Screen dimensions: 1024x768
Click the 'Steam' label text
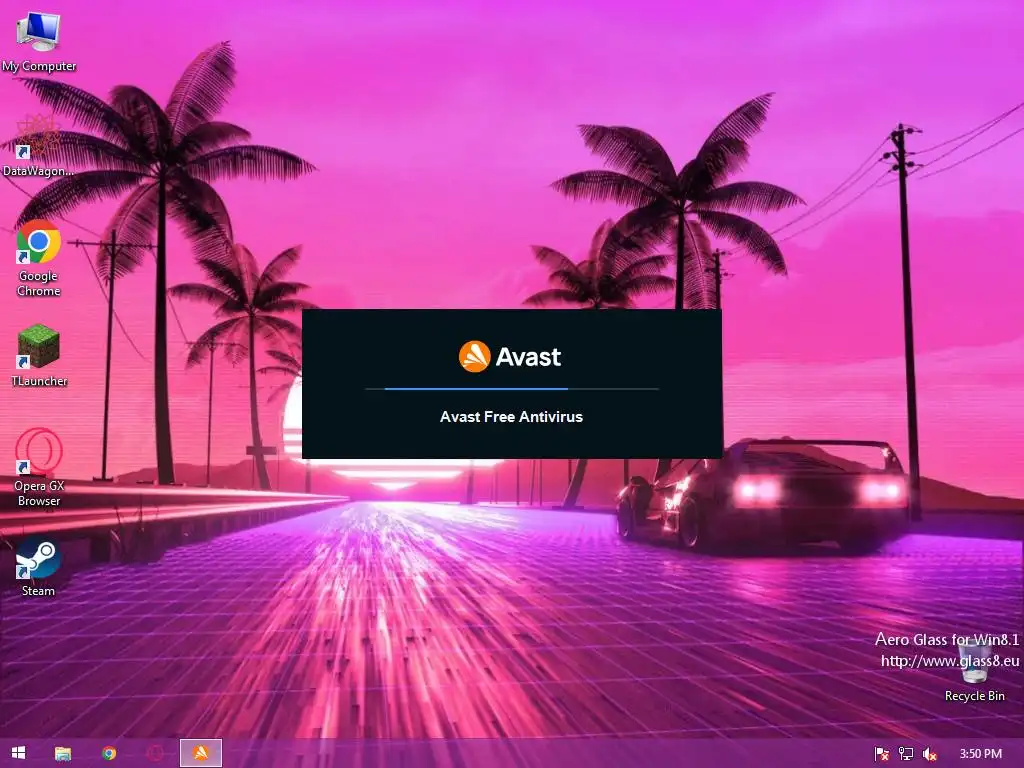point(39,591)
